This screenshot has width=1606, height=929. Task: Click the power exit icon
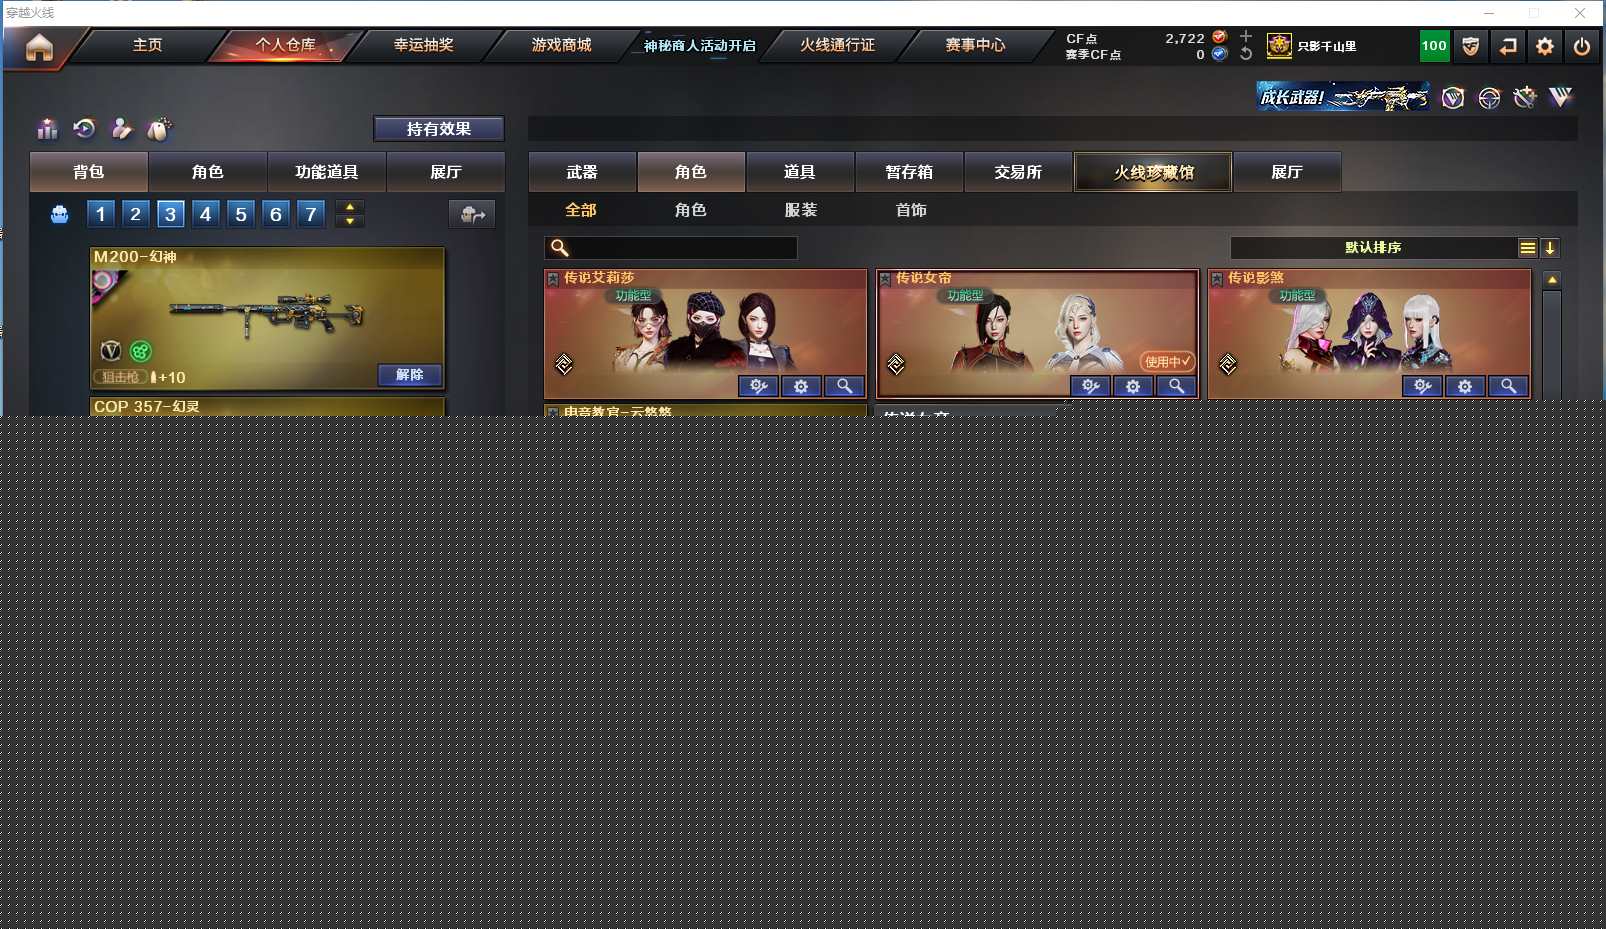point(1582,46)
